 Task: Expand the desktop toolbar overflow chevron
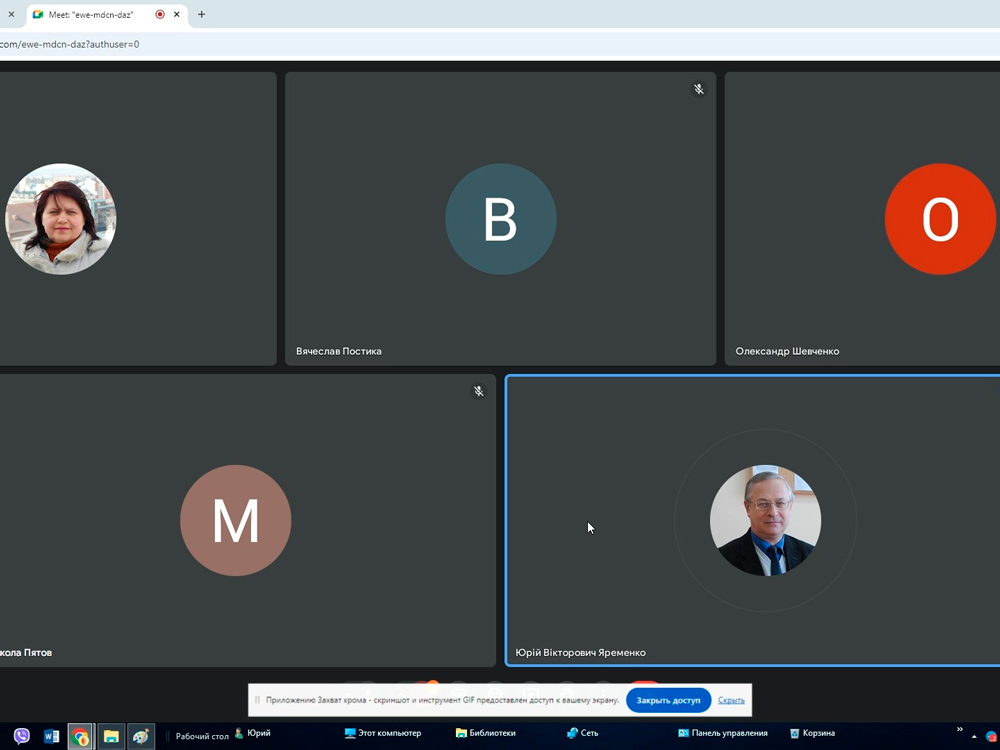(x=960, y=730)
